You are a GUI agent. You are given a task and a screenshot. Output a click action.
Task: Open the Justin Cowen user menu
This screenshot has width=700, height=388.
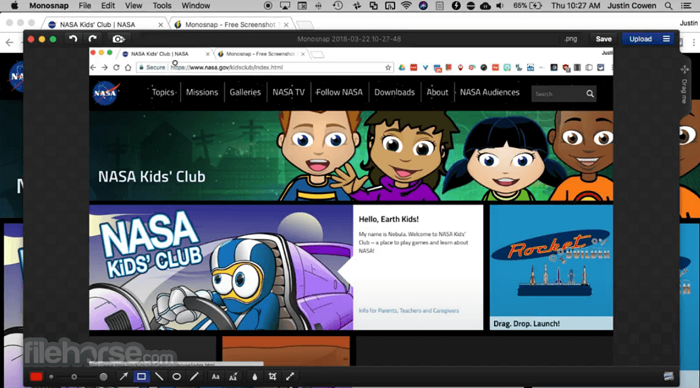tap(632, 6)
